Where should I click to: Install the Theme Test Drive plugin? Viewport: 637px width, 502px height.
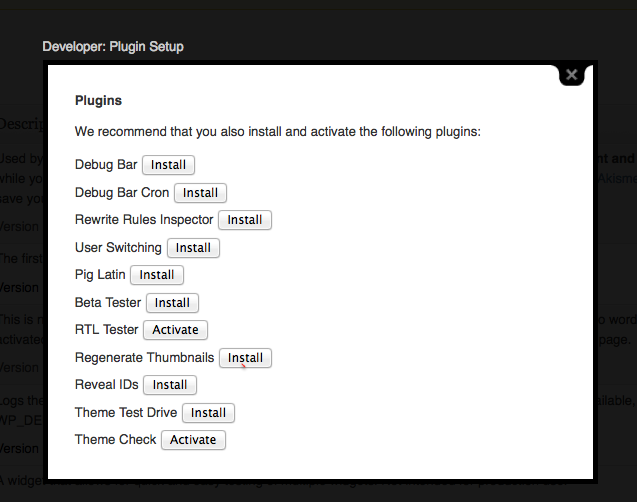pyautogui.click(x=208, y=412)
